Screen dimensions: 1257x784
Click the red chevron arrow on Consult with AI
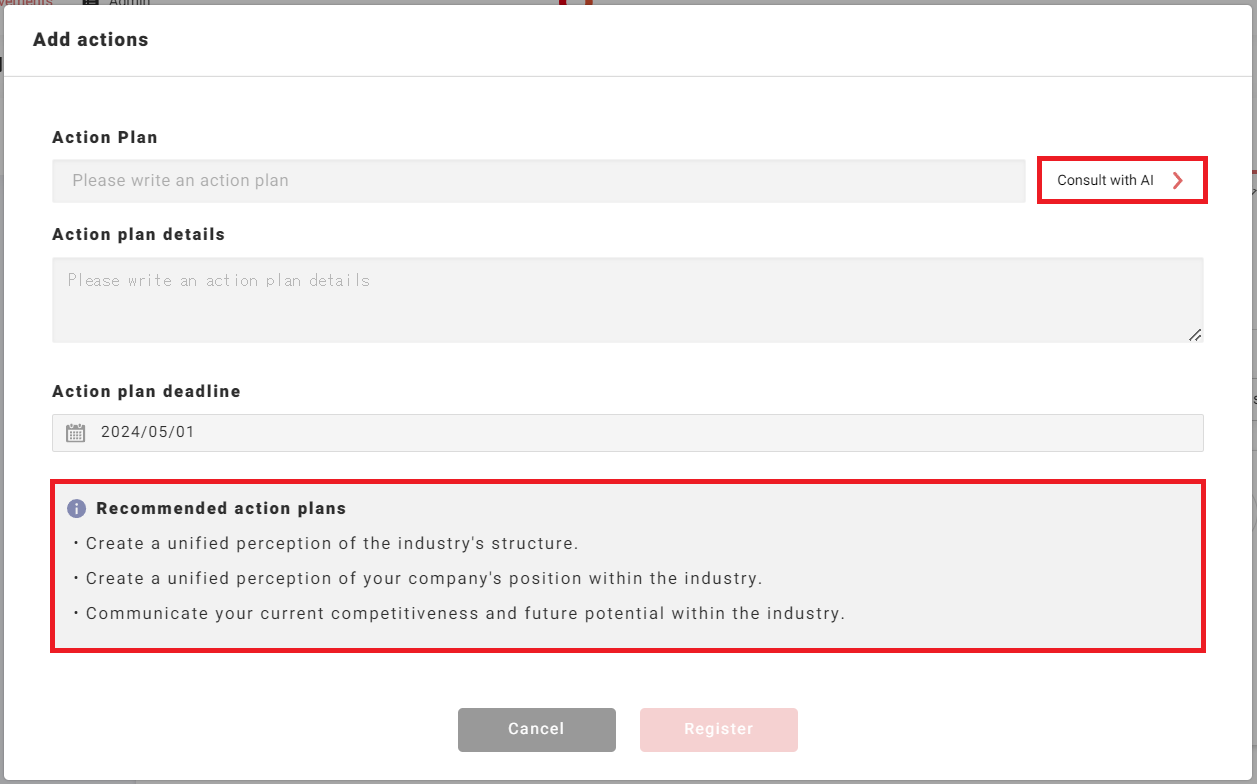click(1178, 181)
